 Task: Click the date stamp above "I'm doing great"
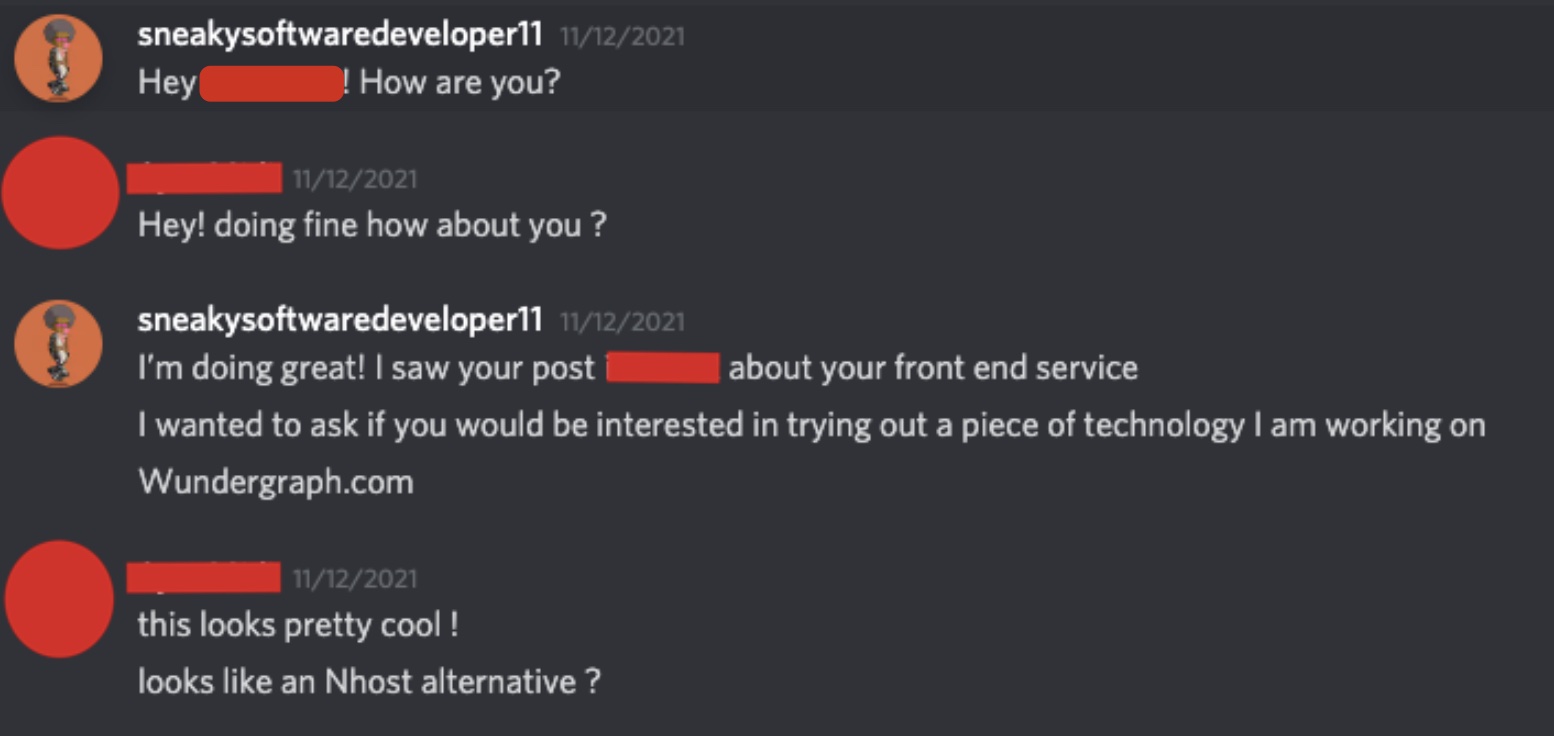622,322
